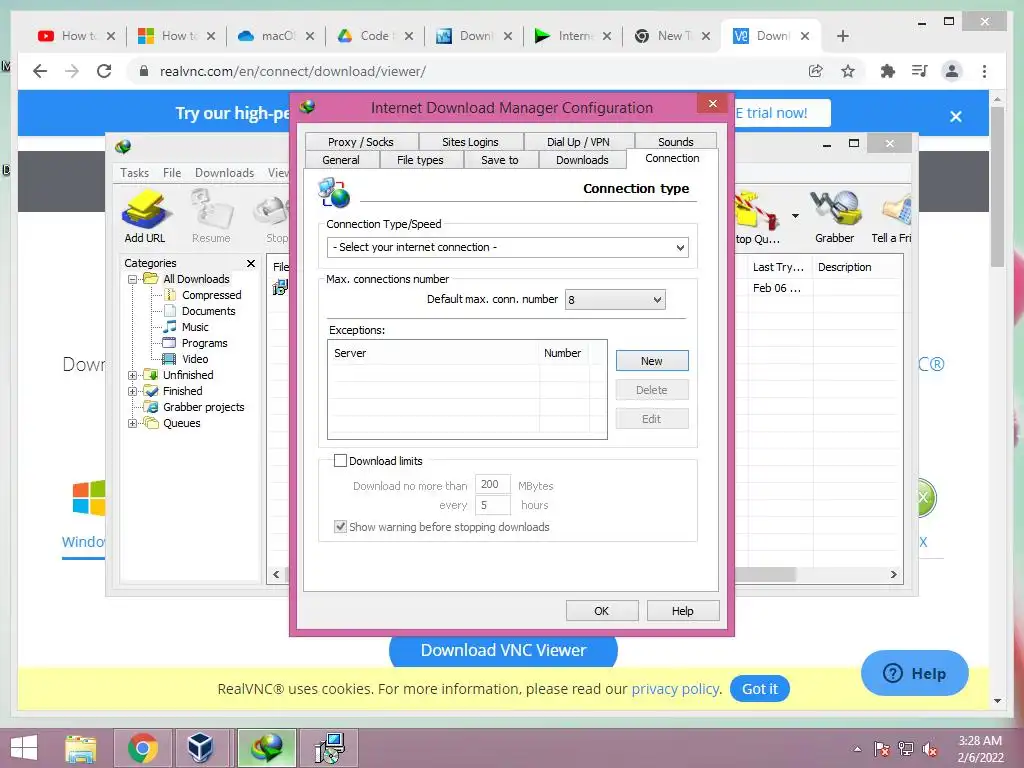Image resolution: width=1024 pixels, height=768 pixels.
Task: Switch to the Downloads tab
Action: (582, 160)
